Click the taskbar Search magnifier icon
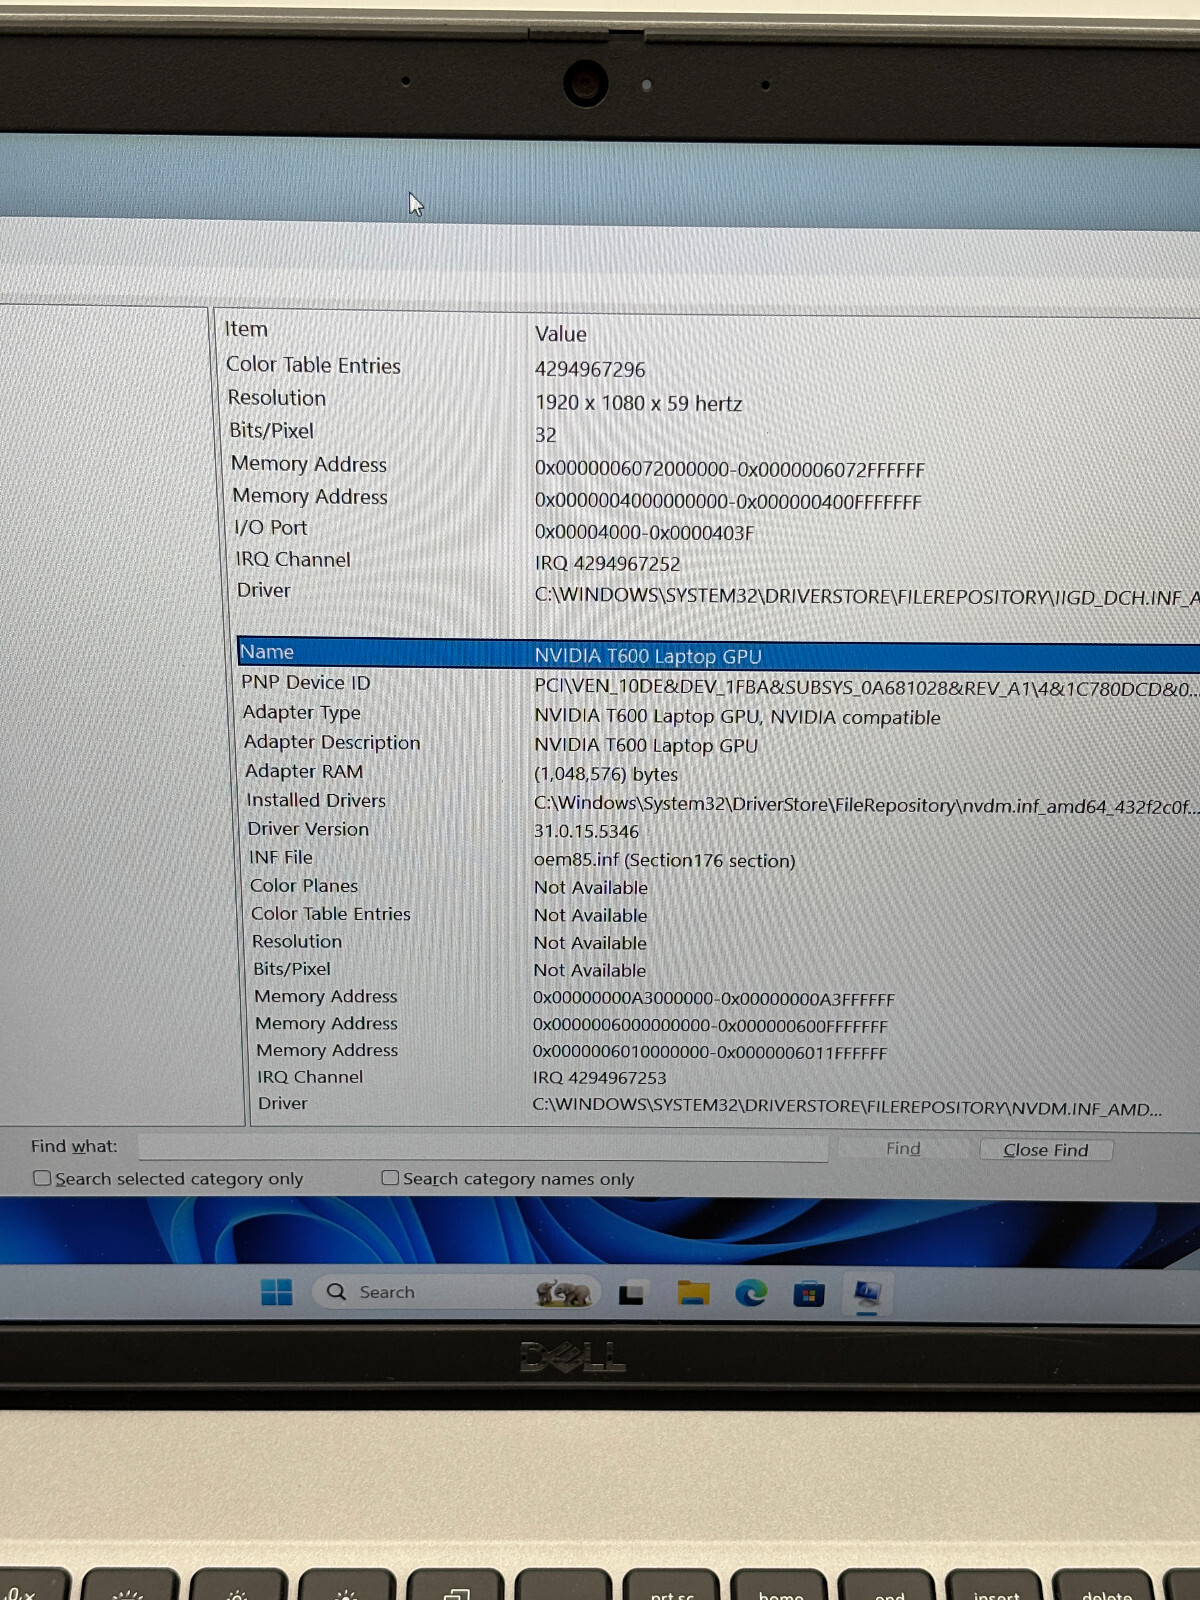1200x1600 pixels. tap(337, 1292)
